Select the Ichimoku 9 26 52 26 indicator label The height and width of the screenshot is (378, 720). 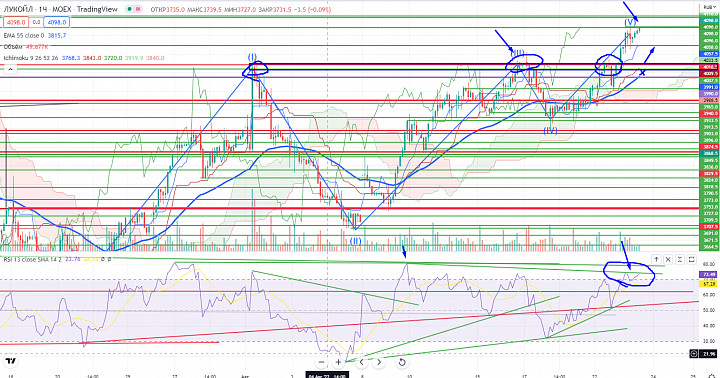[x=31, y=58]
